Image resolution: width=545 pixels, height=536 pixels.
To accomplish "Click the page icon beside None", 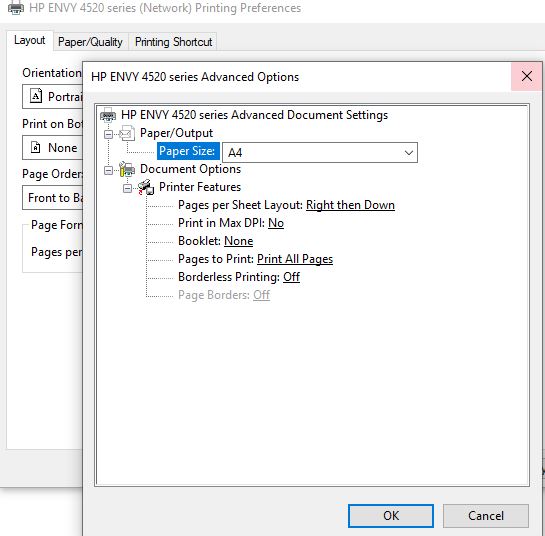I will pos(35,147).
